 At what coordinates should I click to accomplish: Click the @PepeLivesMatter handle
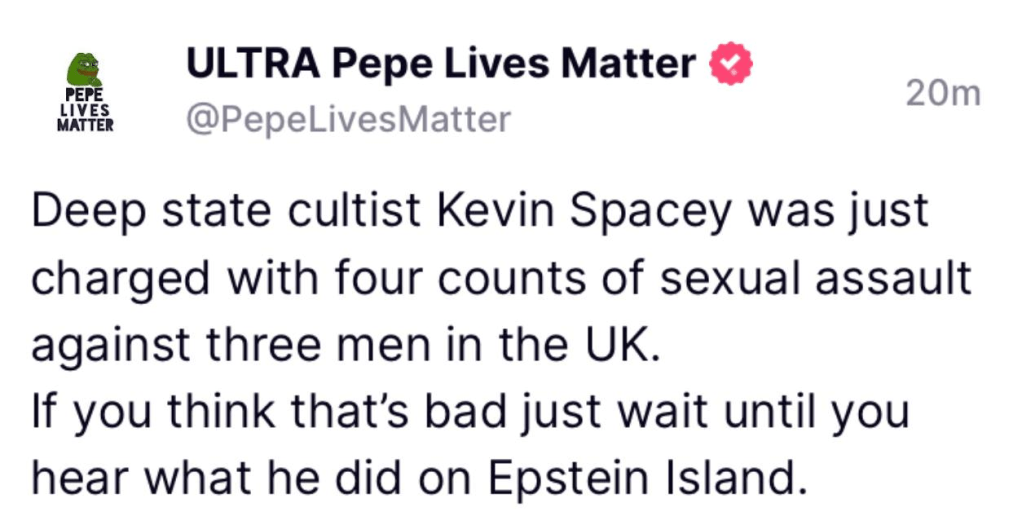(x=348, y=120)
